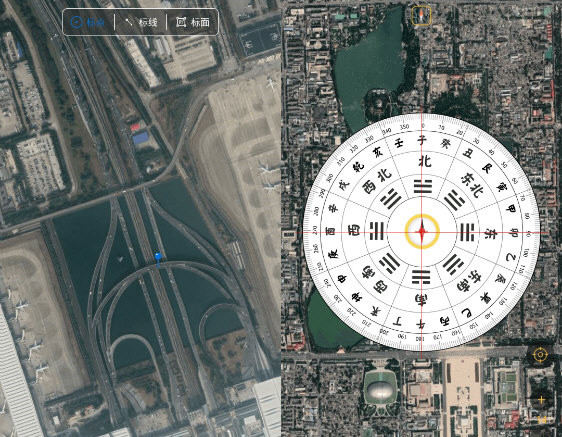Viewport: 562px width, 437px height.
Task: Click the north-arrow compass icon atop map
Action: pos(421,15)
